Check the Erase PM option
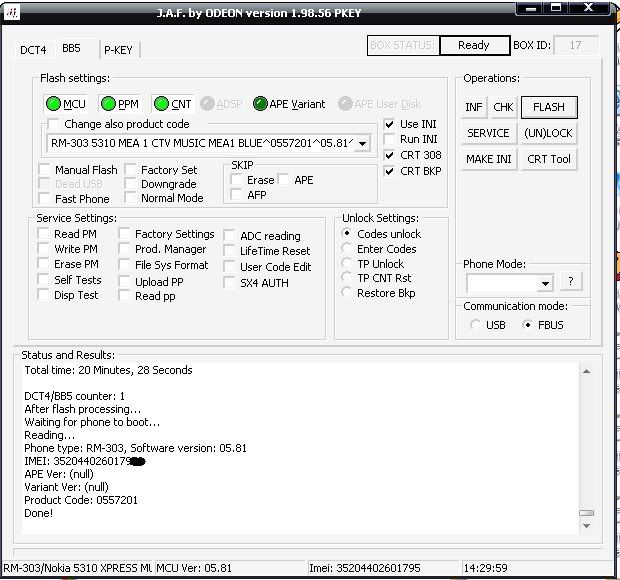This screenshot has height=580, width=620. pyautogui.click(x=43, y=264)
